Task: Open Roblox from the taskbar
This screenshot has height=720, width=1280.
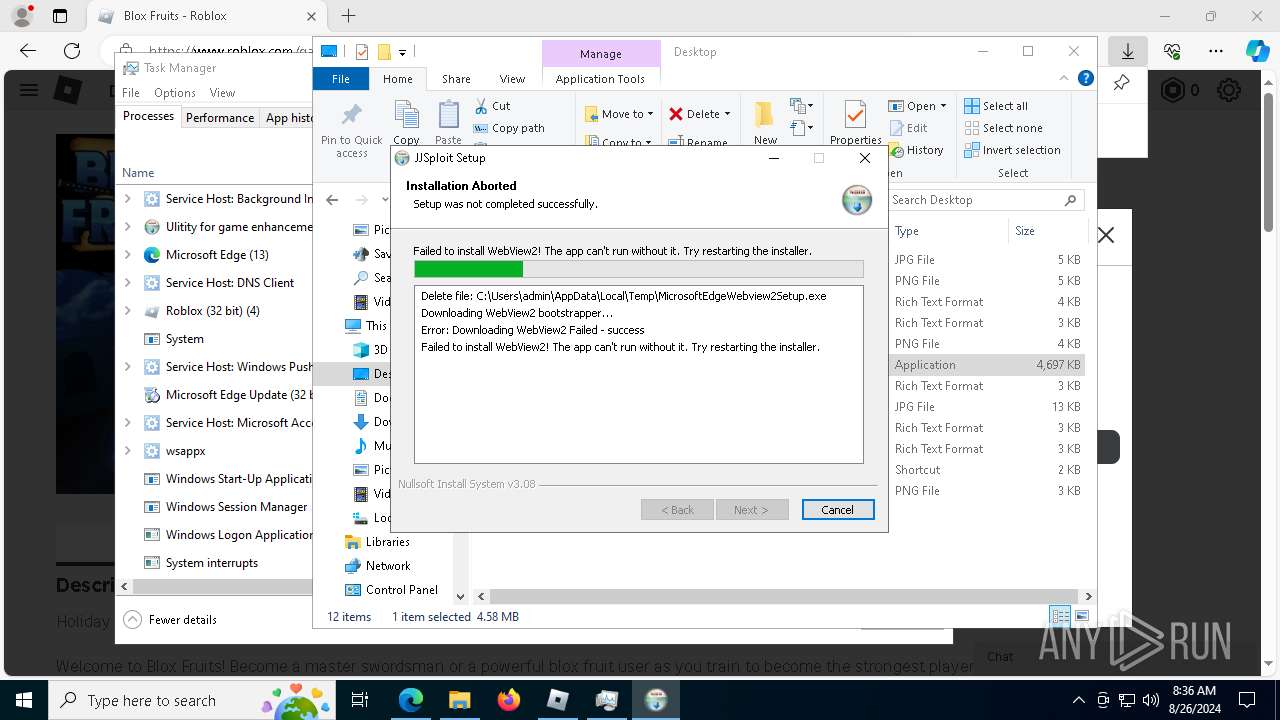Action: (x=558, y=700)
